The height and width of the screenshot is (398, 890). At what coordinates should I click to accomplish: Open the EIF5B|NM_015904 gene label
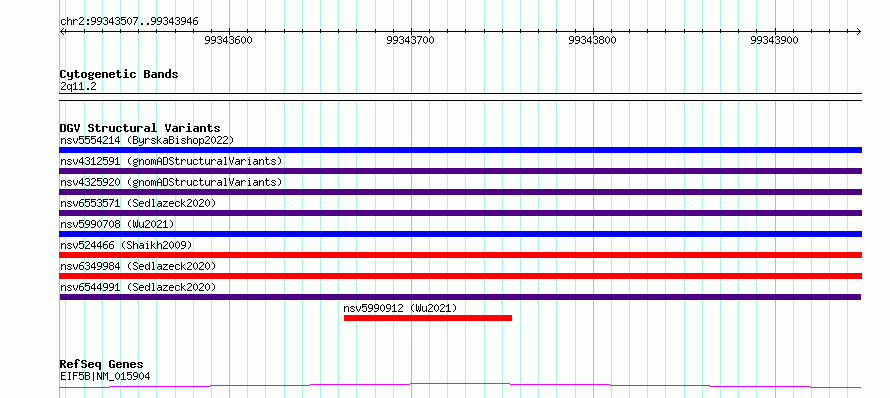click(105, 376)
